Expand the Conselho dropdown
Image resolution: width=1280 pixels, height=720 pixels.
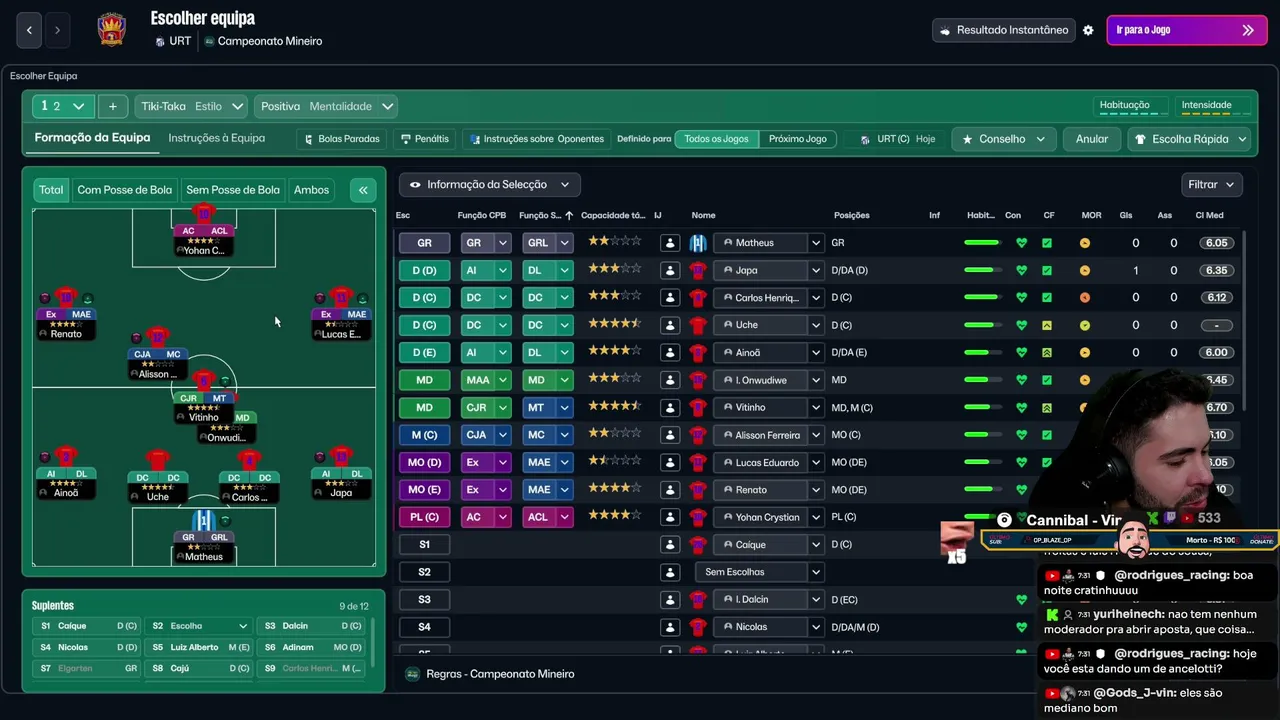point(1003,139)
